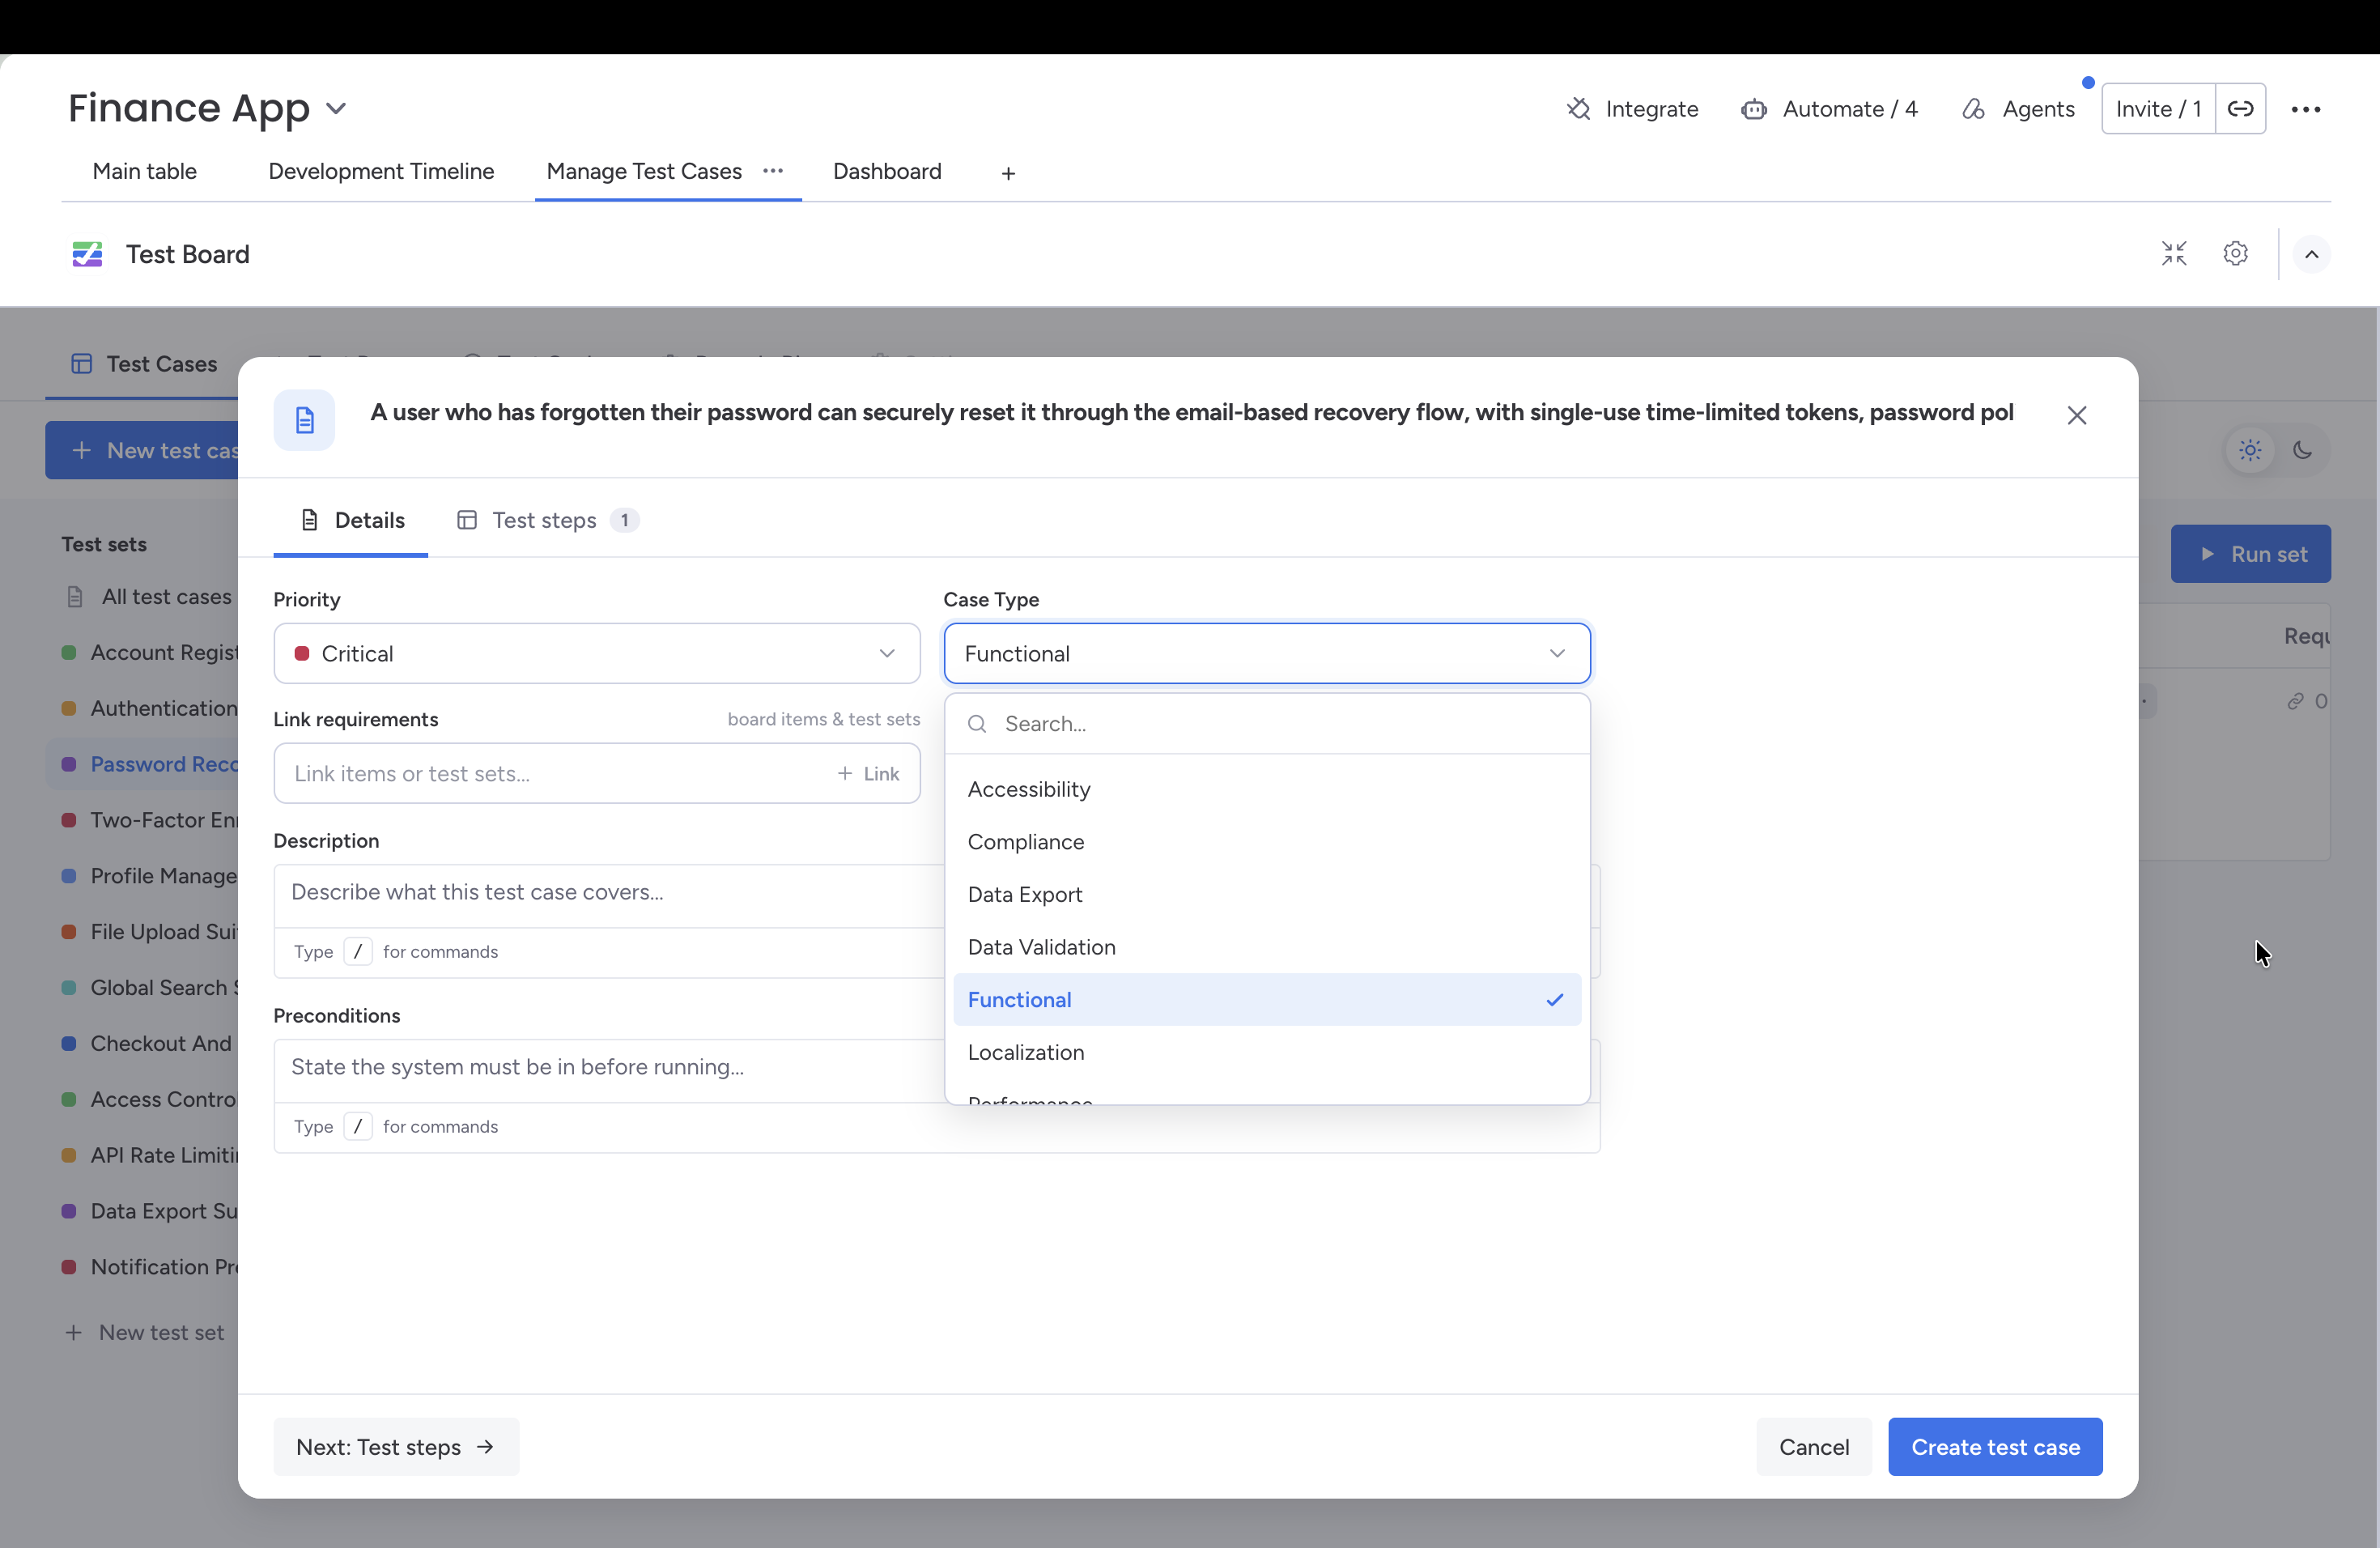Click the Run set button

(2250, 554)
